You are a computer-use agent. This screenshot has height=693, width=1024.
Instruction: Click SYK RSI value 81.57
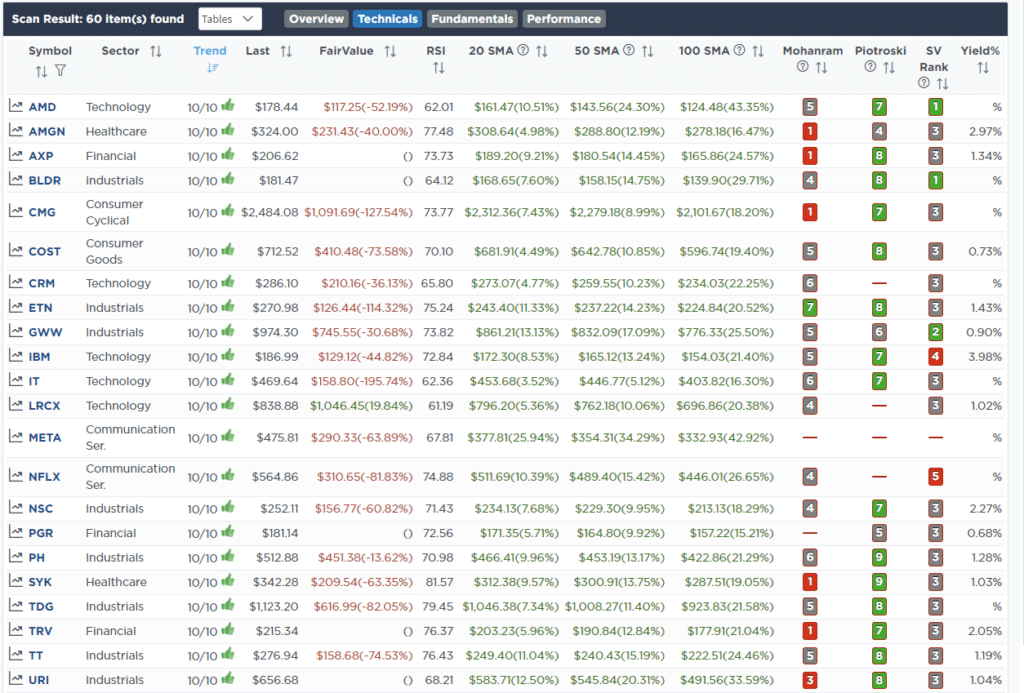440,582
